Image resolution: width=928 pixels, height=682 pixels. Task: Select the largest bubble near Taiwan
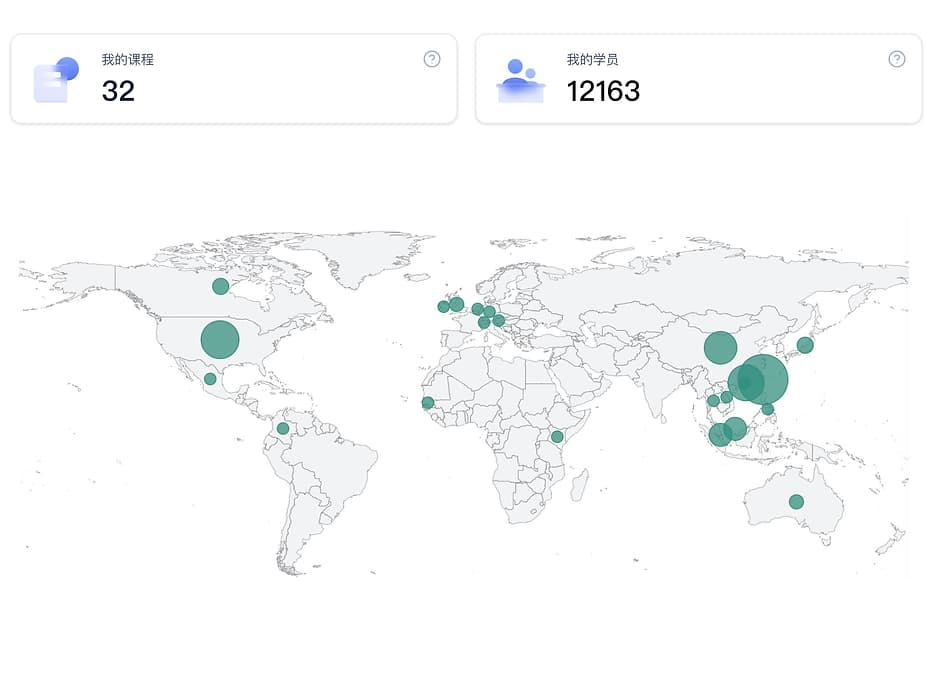pos(763,379)
